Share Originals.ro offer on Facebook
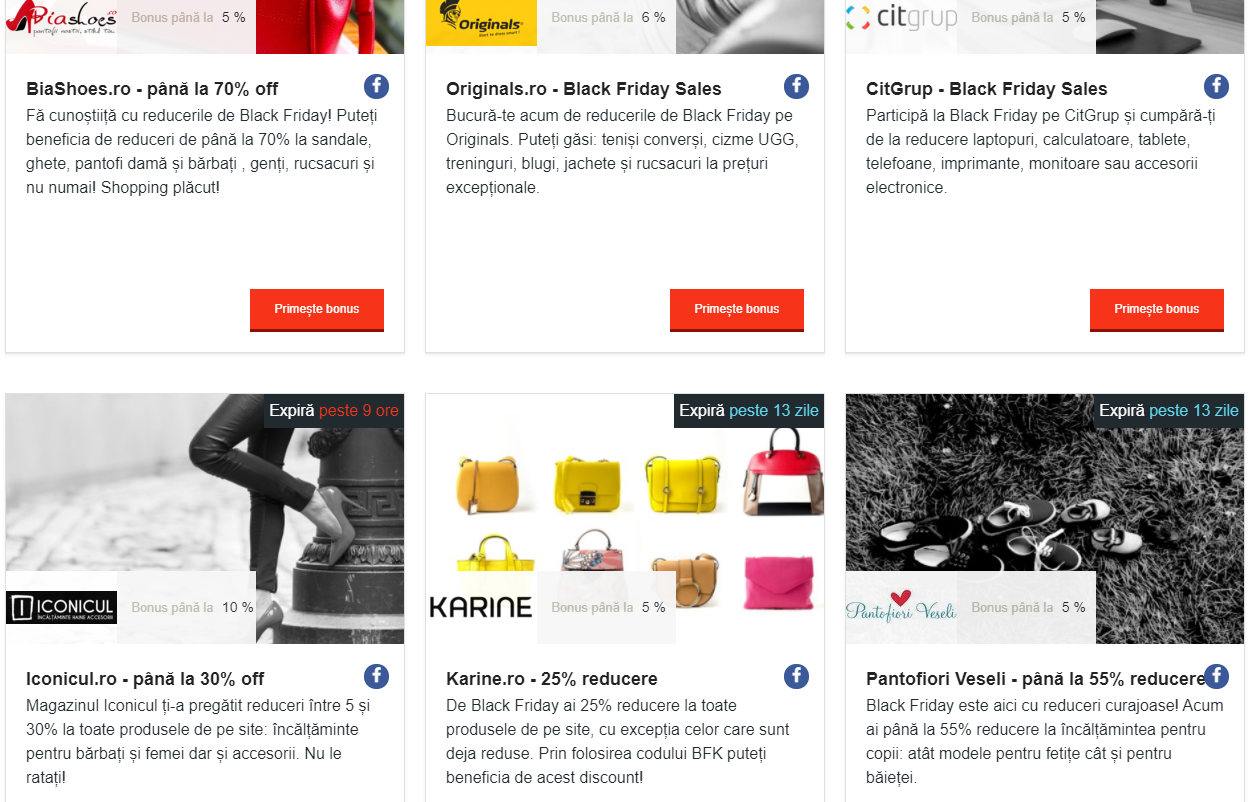This screenshot has width=1249, height=802. tap(796, 86)
